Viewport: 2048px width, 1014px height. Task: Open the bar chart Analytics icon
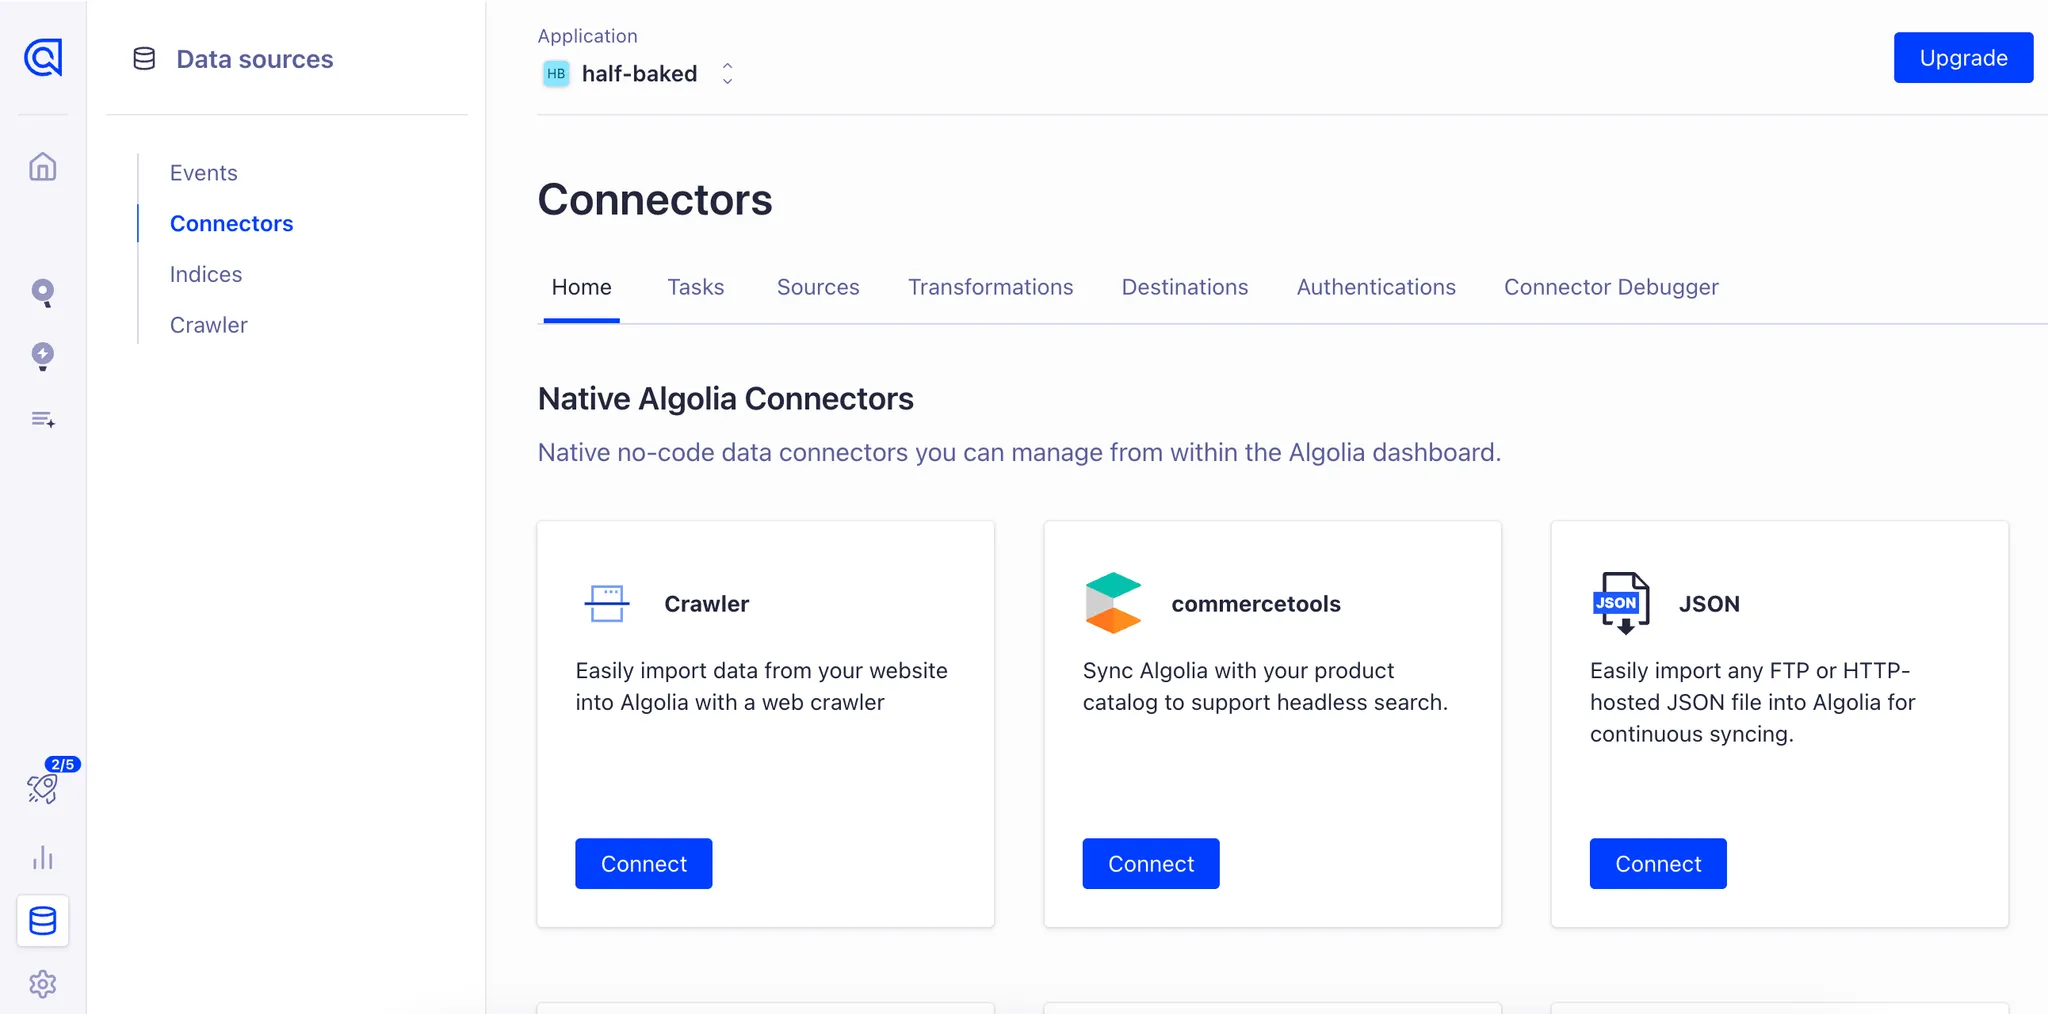(x=43, y=857)
